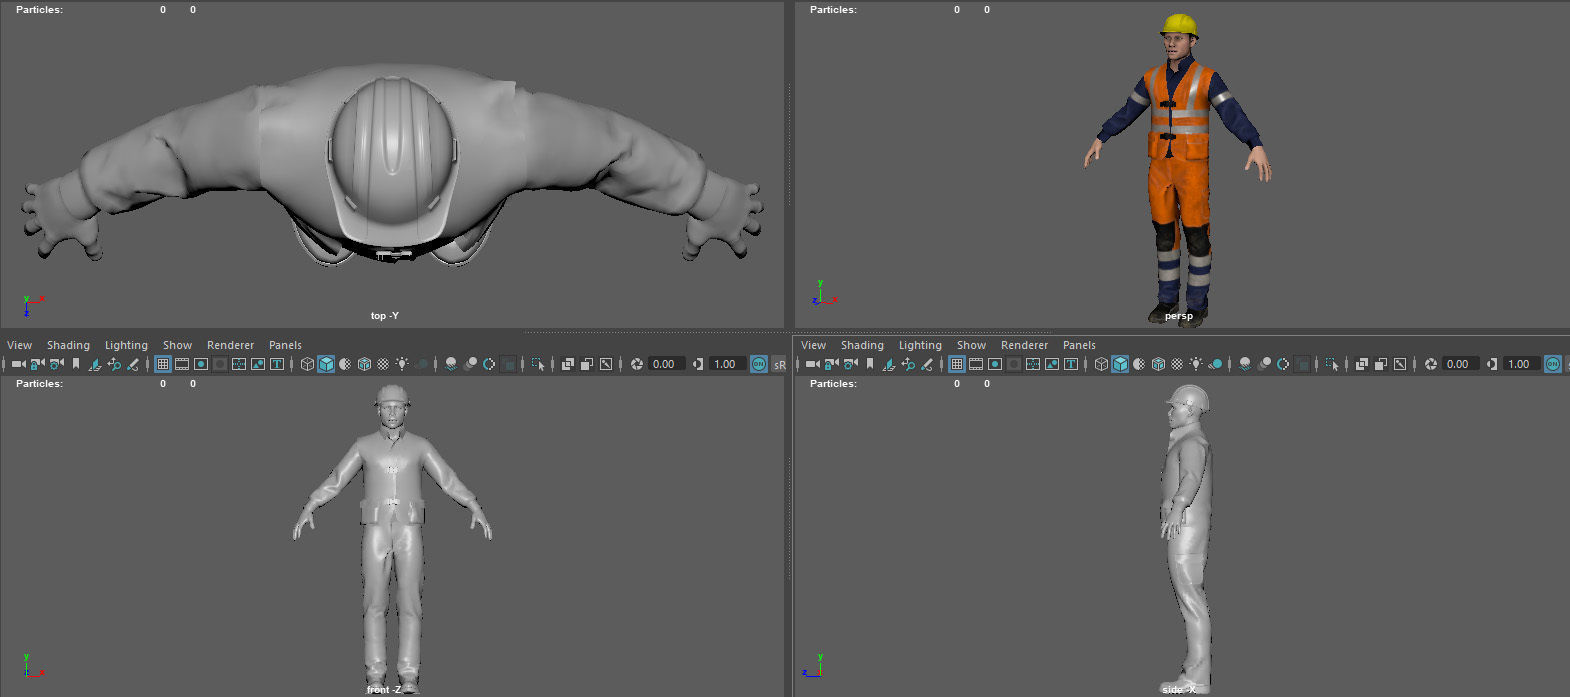This screenshot has width=1570, height=697.
Task: Toggle Multisample Anti-aliasing in front panel toolbar
Action: [x=489, y=364]
